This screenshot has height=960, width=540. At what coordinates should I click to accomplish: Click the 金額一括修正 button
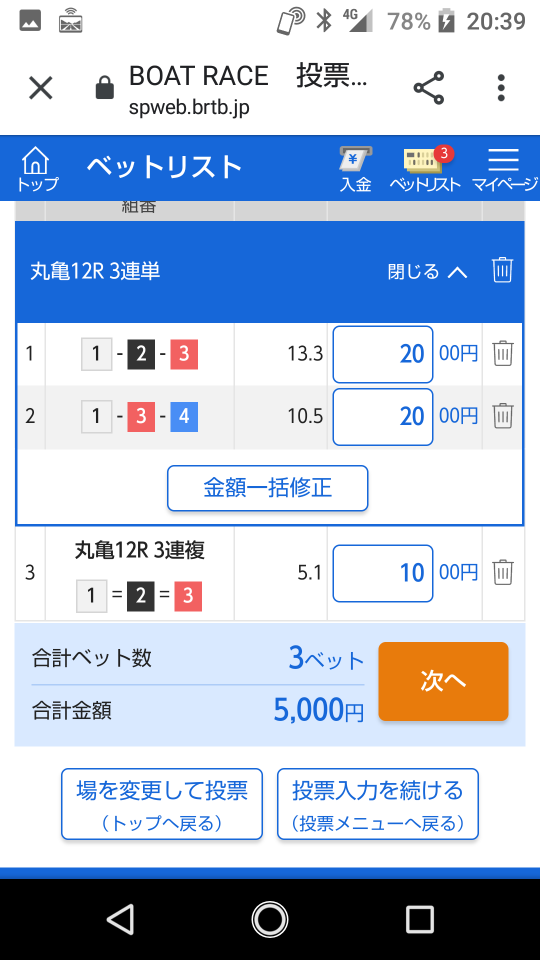coord(268,488)
